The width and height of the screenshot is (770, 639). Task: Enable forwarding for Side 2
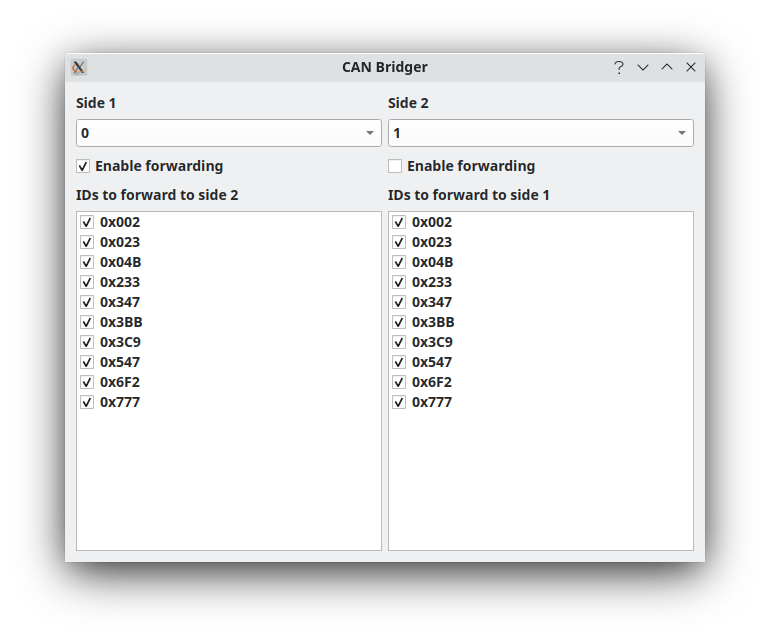pyautogui.click(x=395, y=166)
